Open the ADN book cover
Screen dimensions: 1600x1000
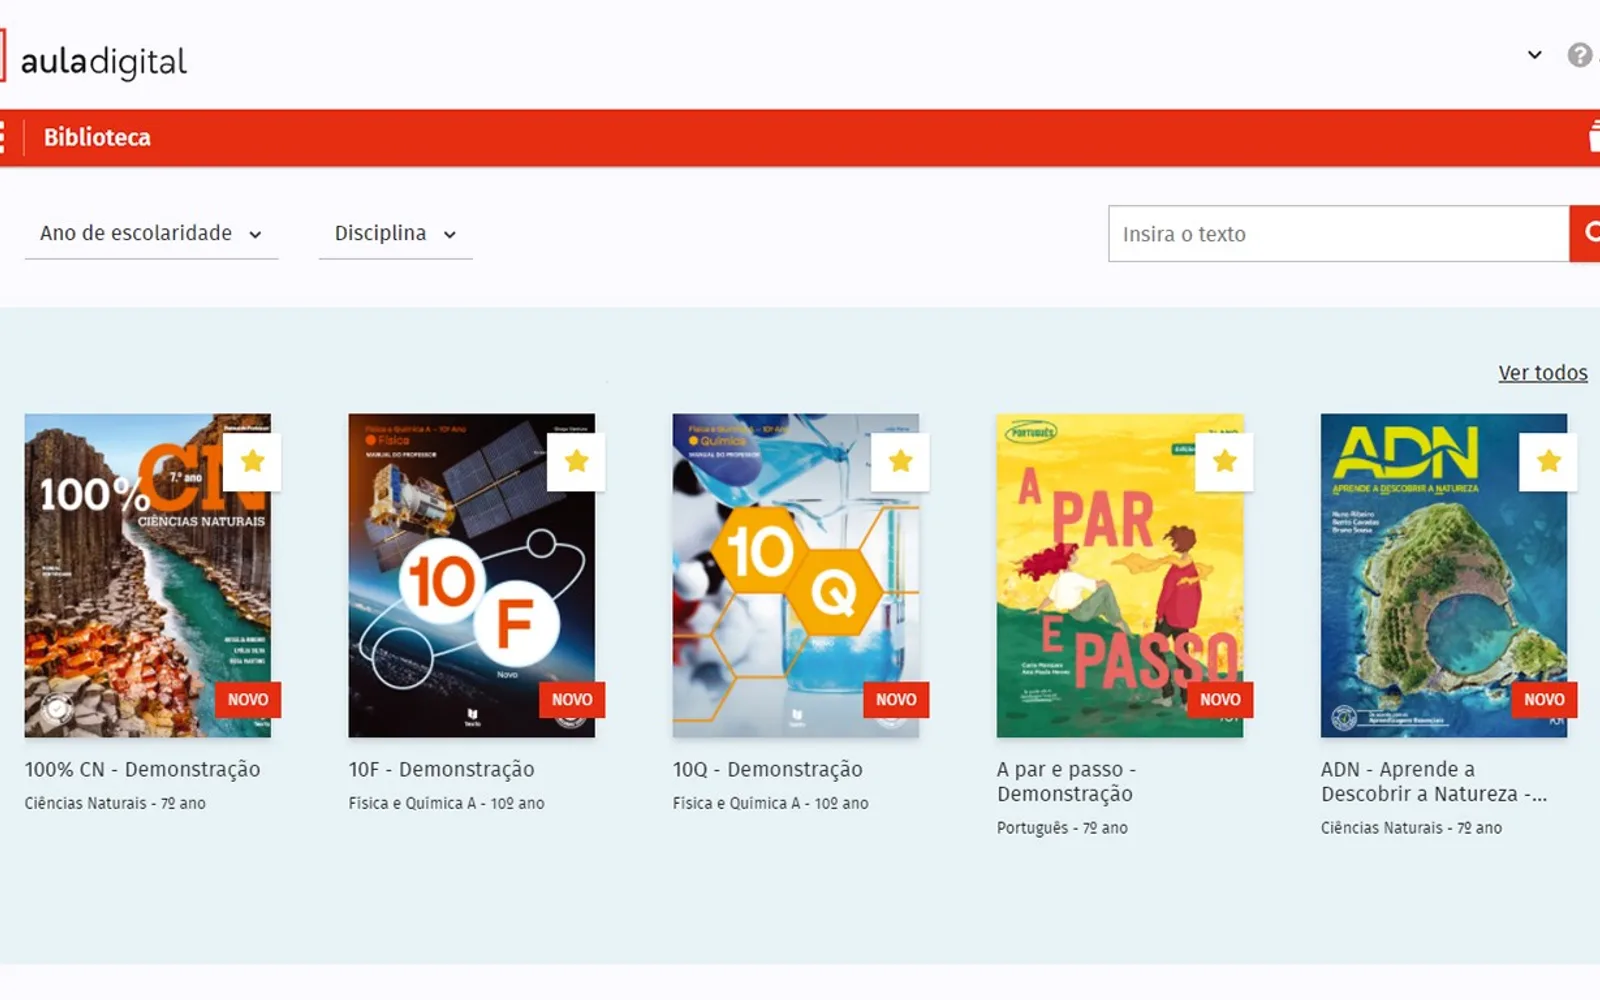(x=1444, y=576)
